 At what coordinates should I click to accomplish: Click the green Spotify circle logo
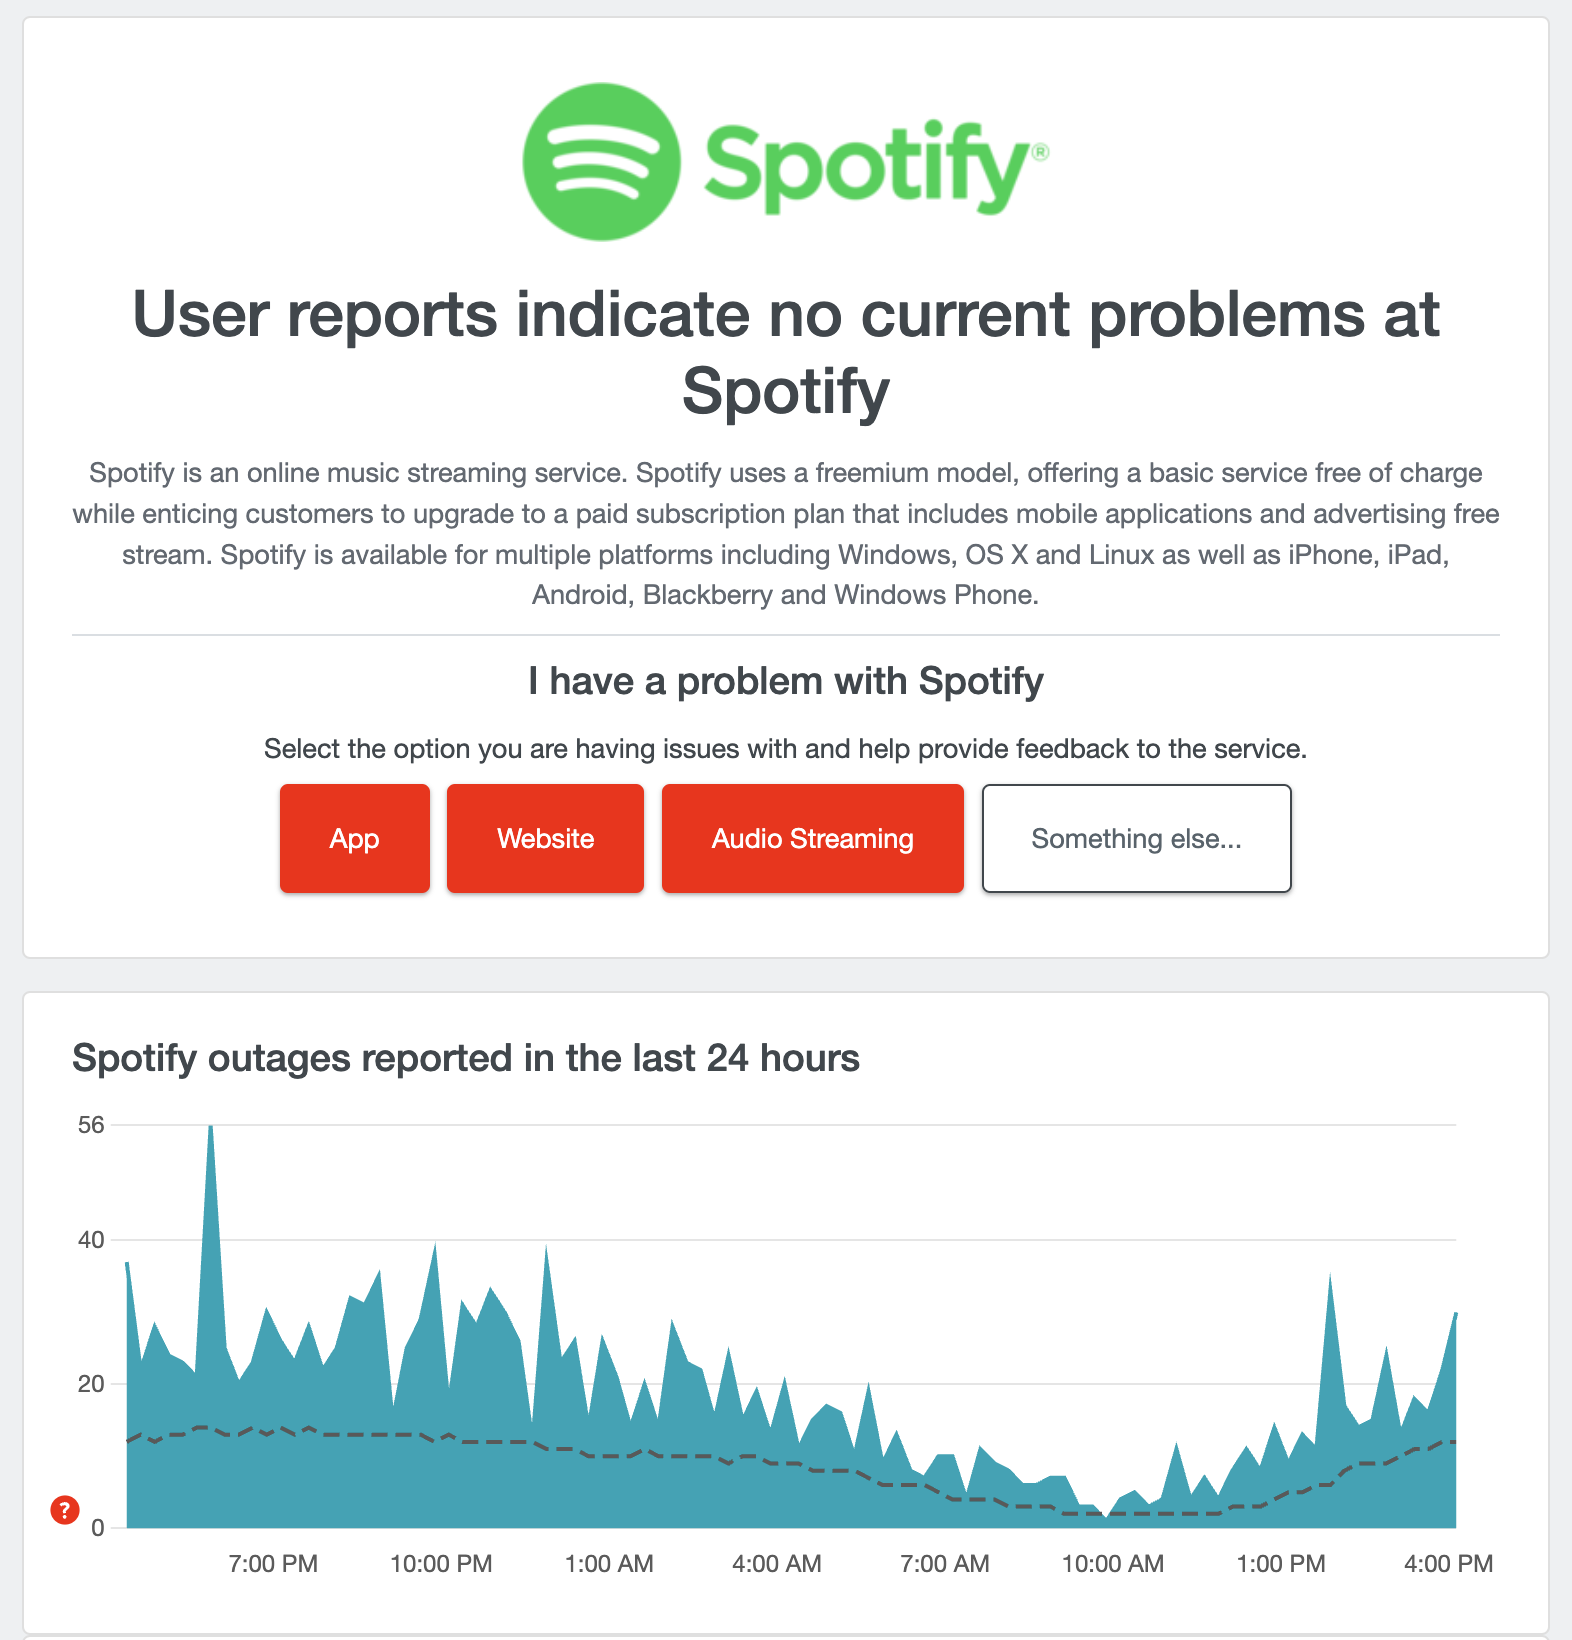601,162
